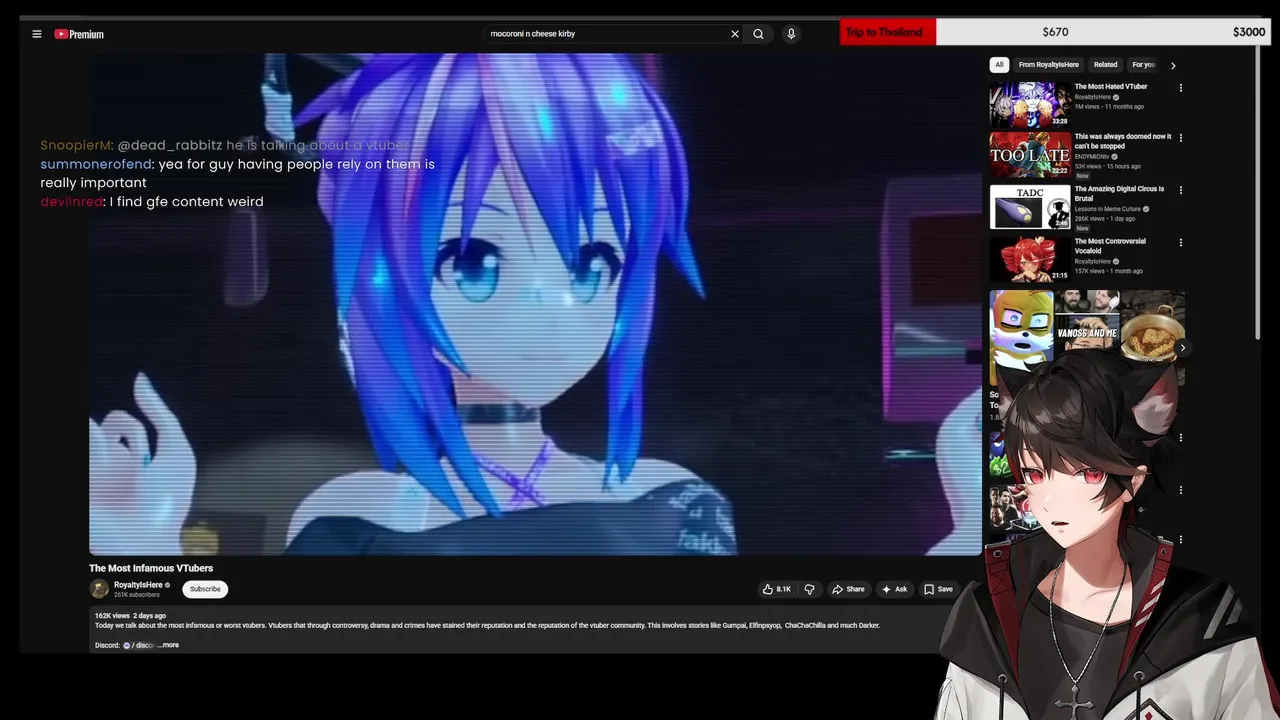Open RoyaltyIsHere channel avatar below video
This screenshot has height=720, width=1280.
point(99,589)
